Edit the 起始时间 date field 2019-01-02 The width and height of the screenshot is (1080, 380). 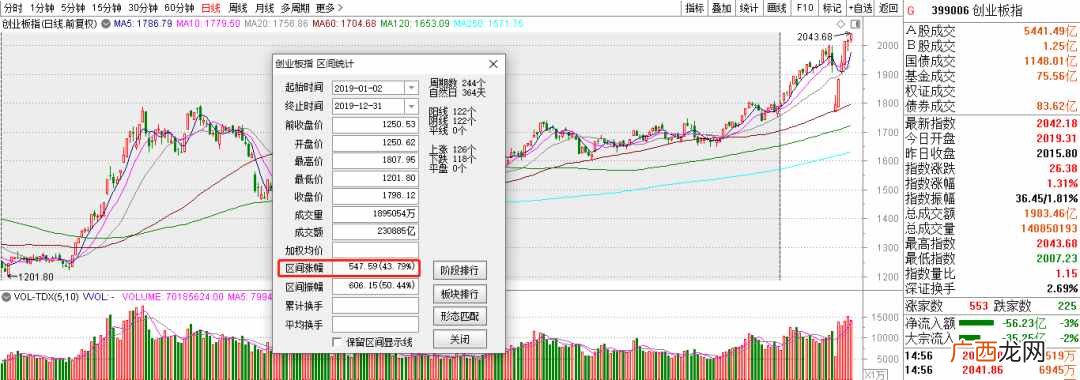[x=368, y=88]
